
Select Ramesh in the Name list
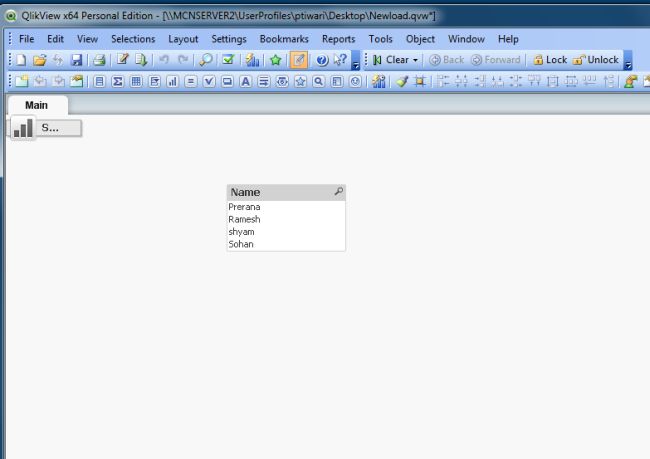click(286, 219)
